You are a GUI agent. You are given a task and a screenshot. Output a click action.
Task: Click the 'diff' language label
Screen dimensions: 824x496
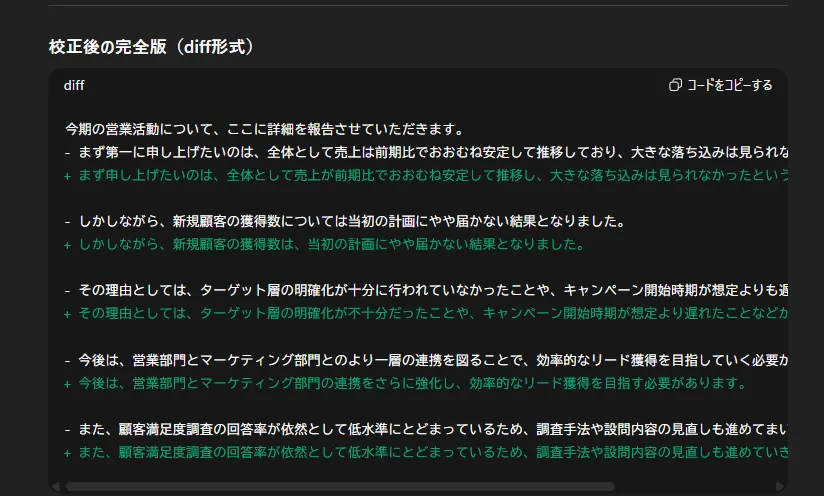pos(74,85)
